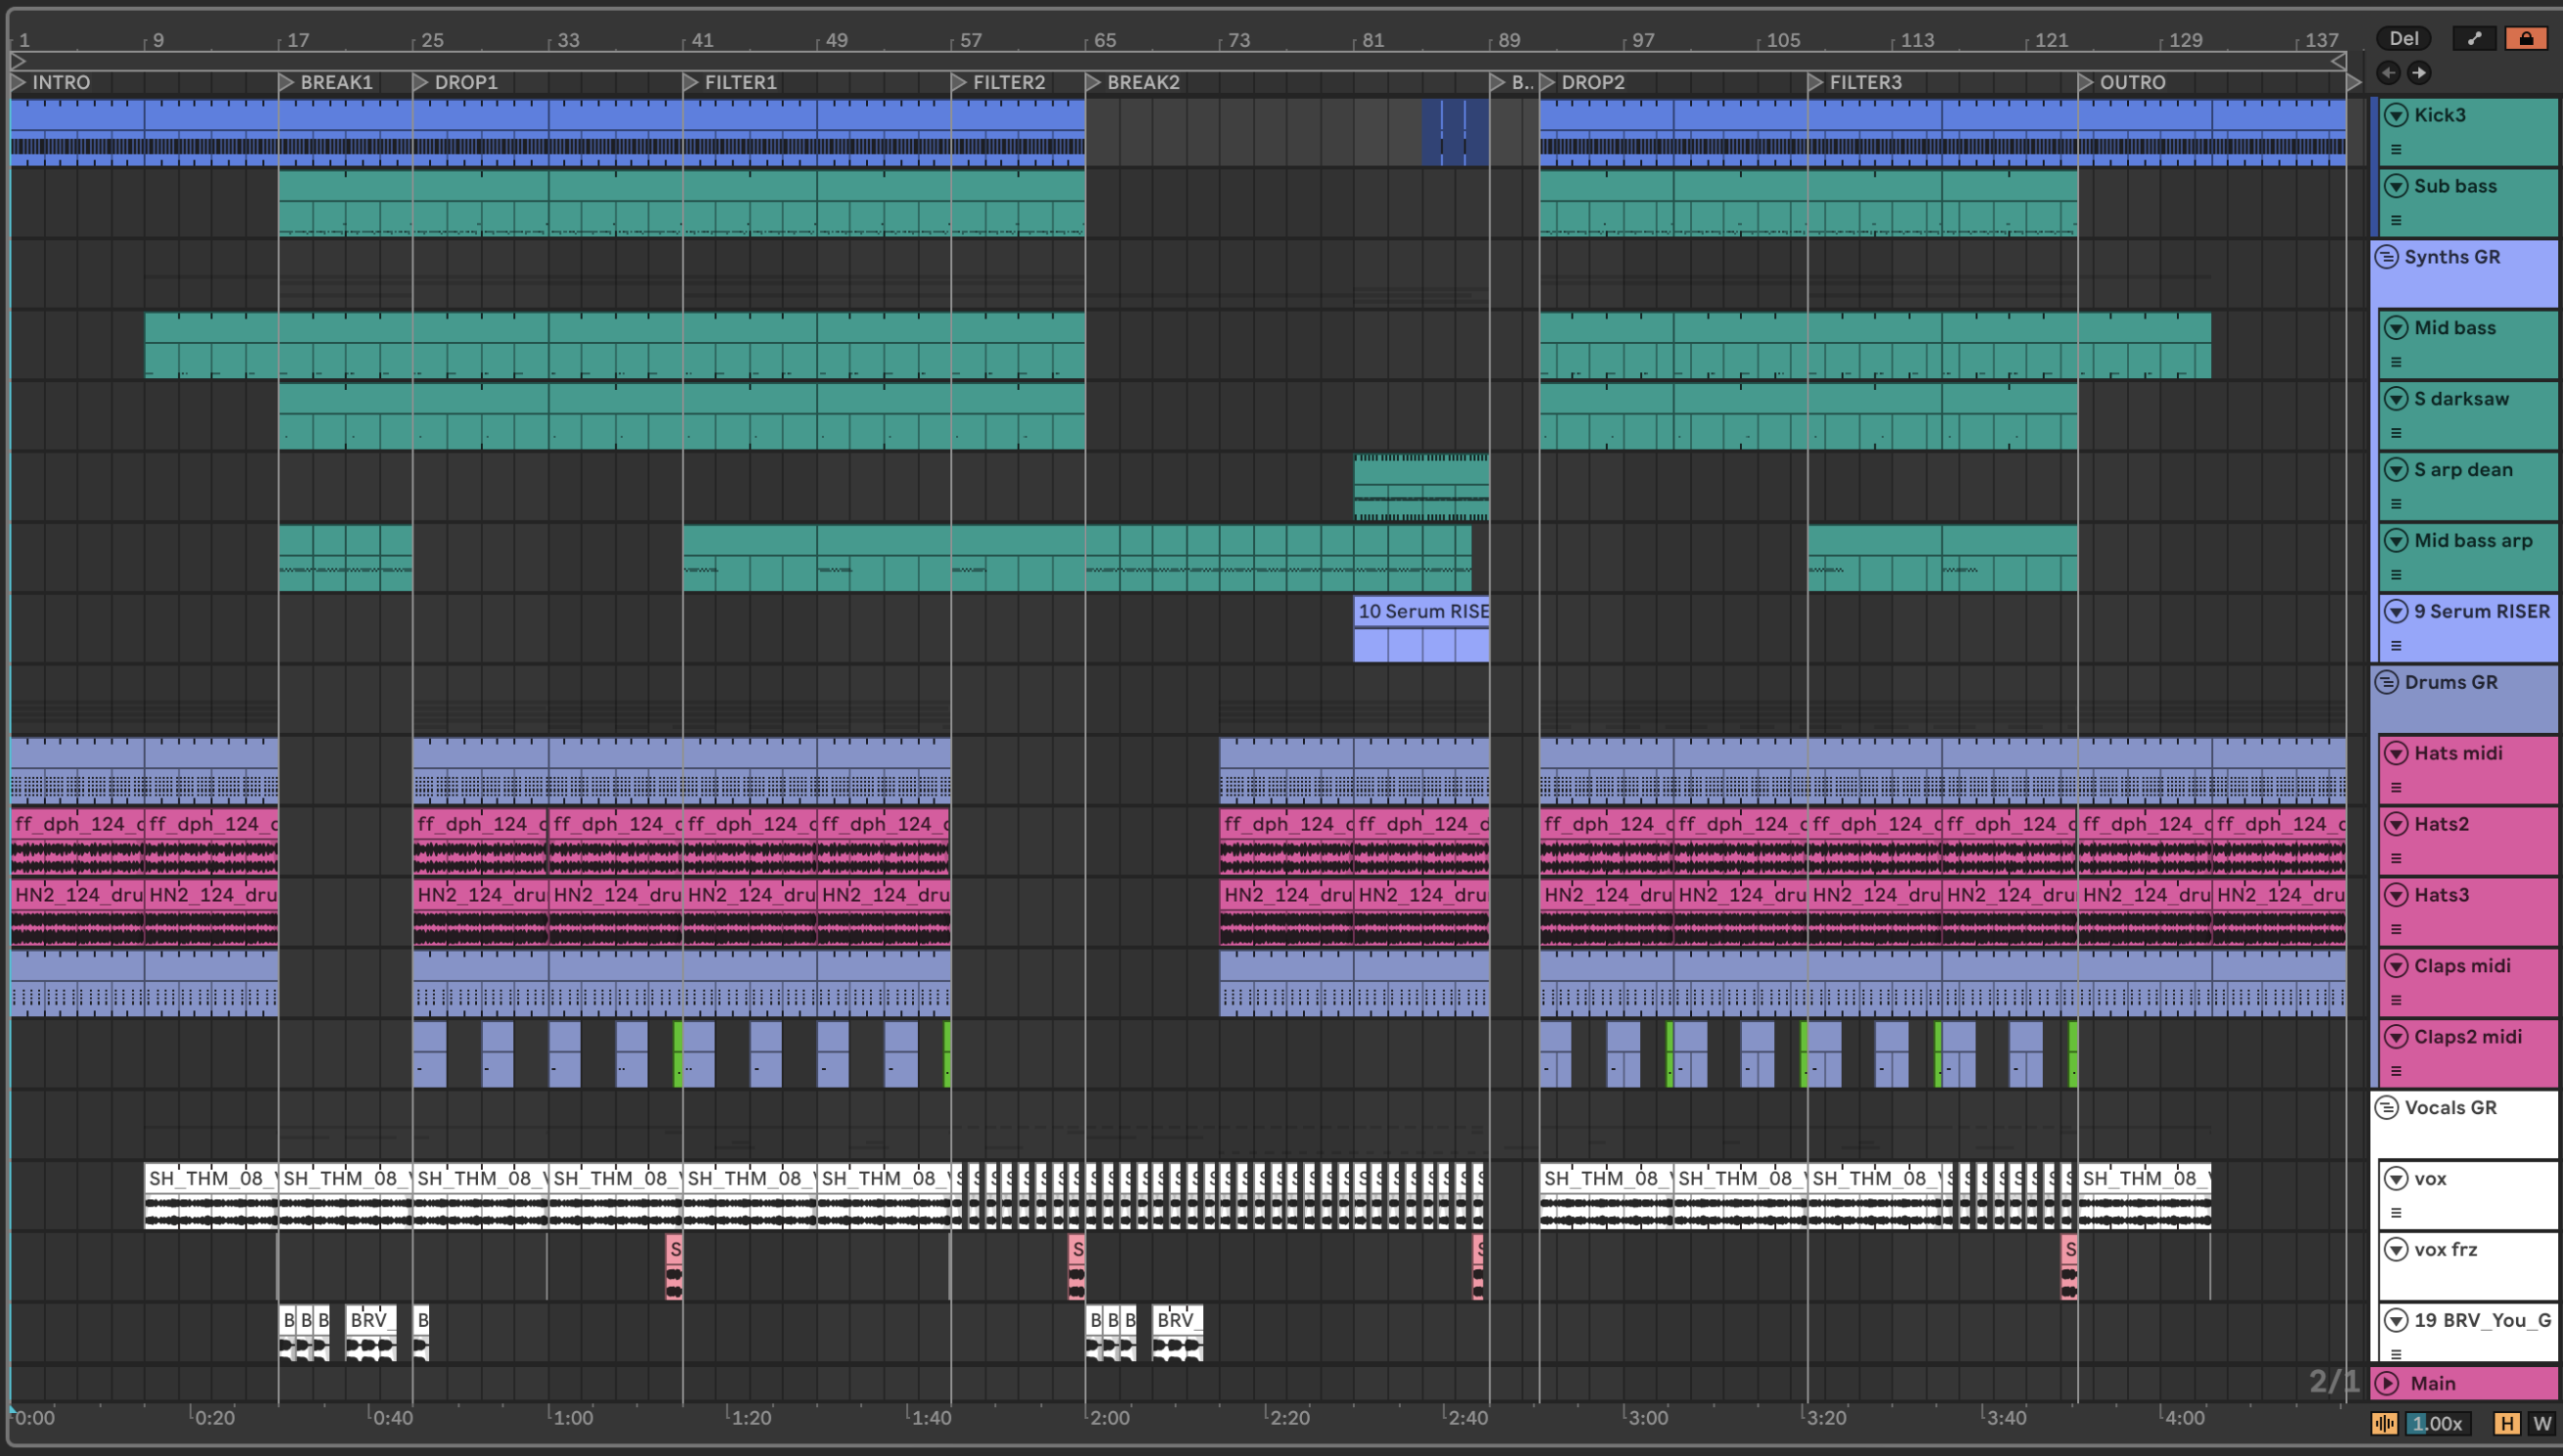
Task: Click the Hats midi track lines icon
Action: pos(2396,788)
